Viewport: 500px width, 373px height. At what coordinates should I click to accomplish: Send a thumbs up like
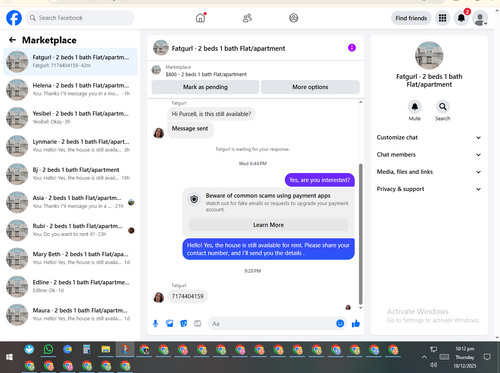tap(356, 323)
